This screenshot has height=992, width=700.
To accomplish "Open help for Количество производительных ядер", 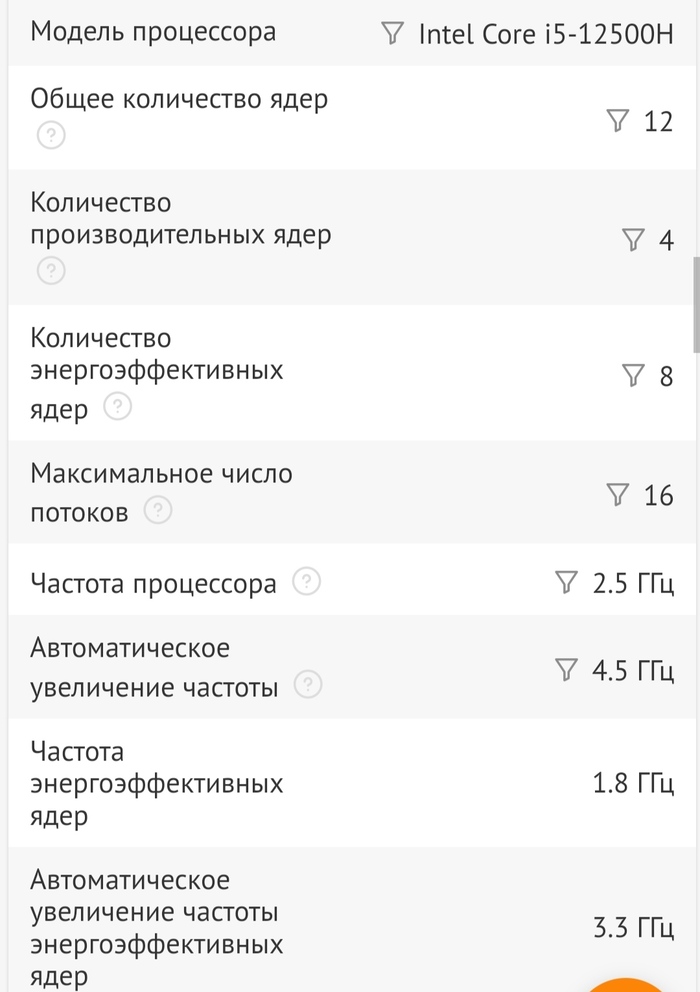I will pos(50,271).
